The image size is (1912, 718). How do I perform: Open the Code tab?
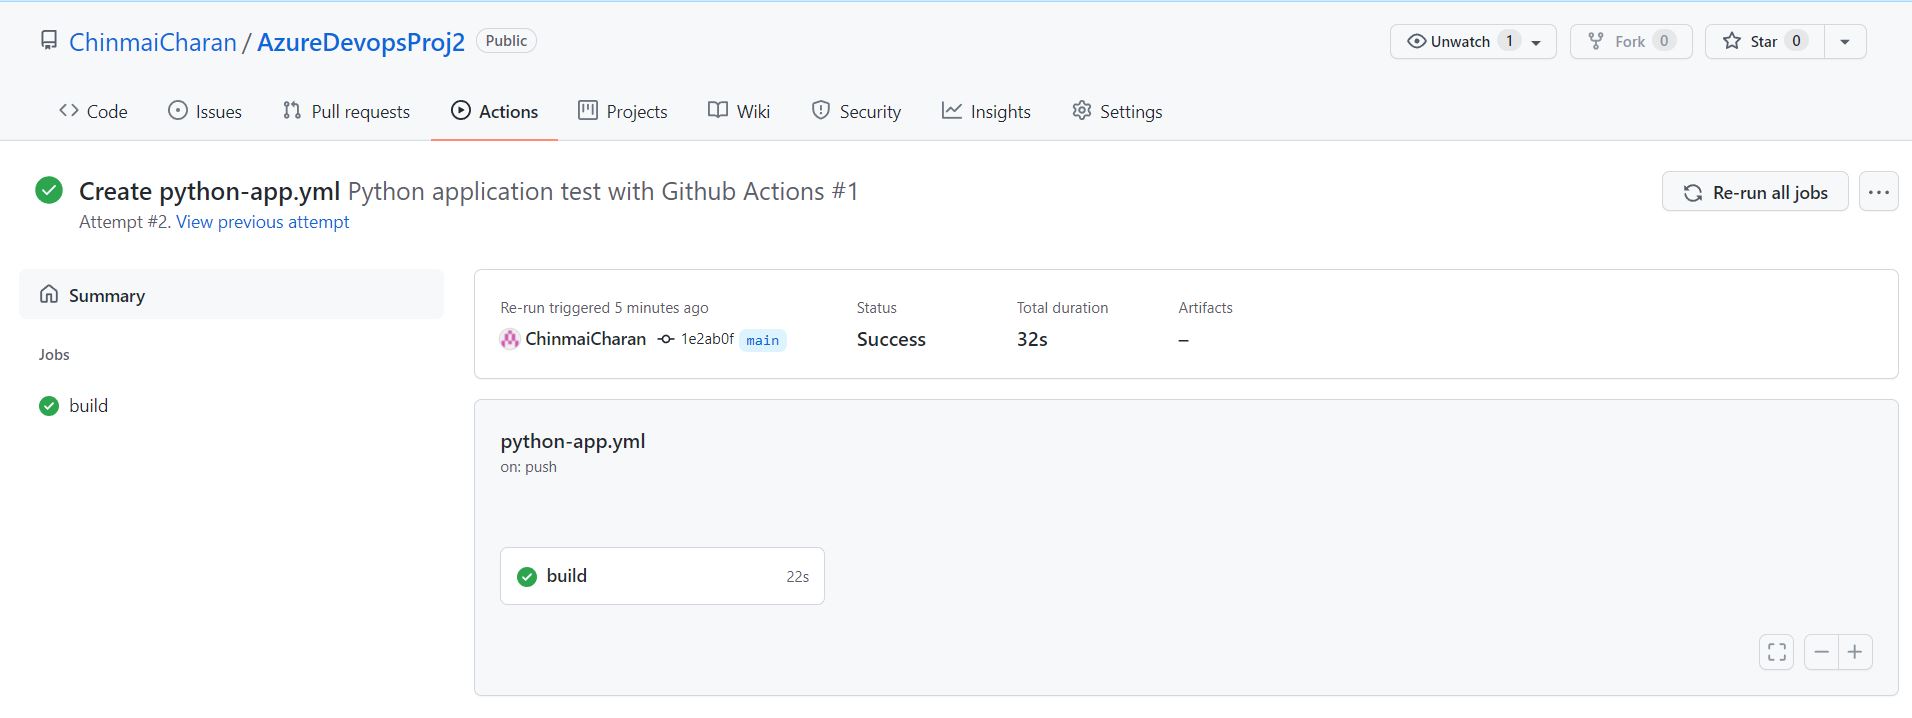[x=93, y=111]
